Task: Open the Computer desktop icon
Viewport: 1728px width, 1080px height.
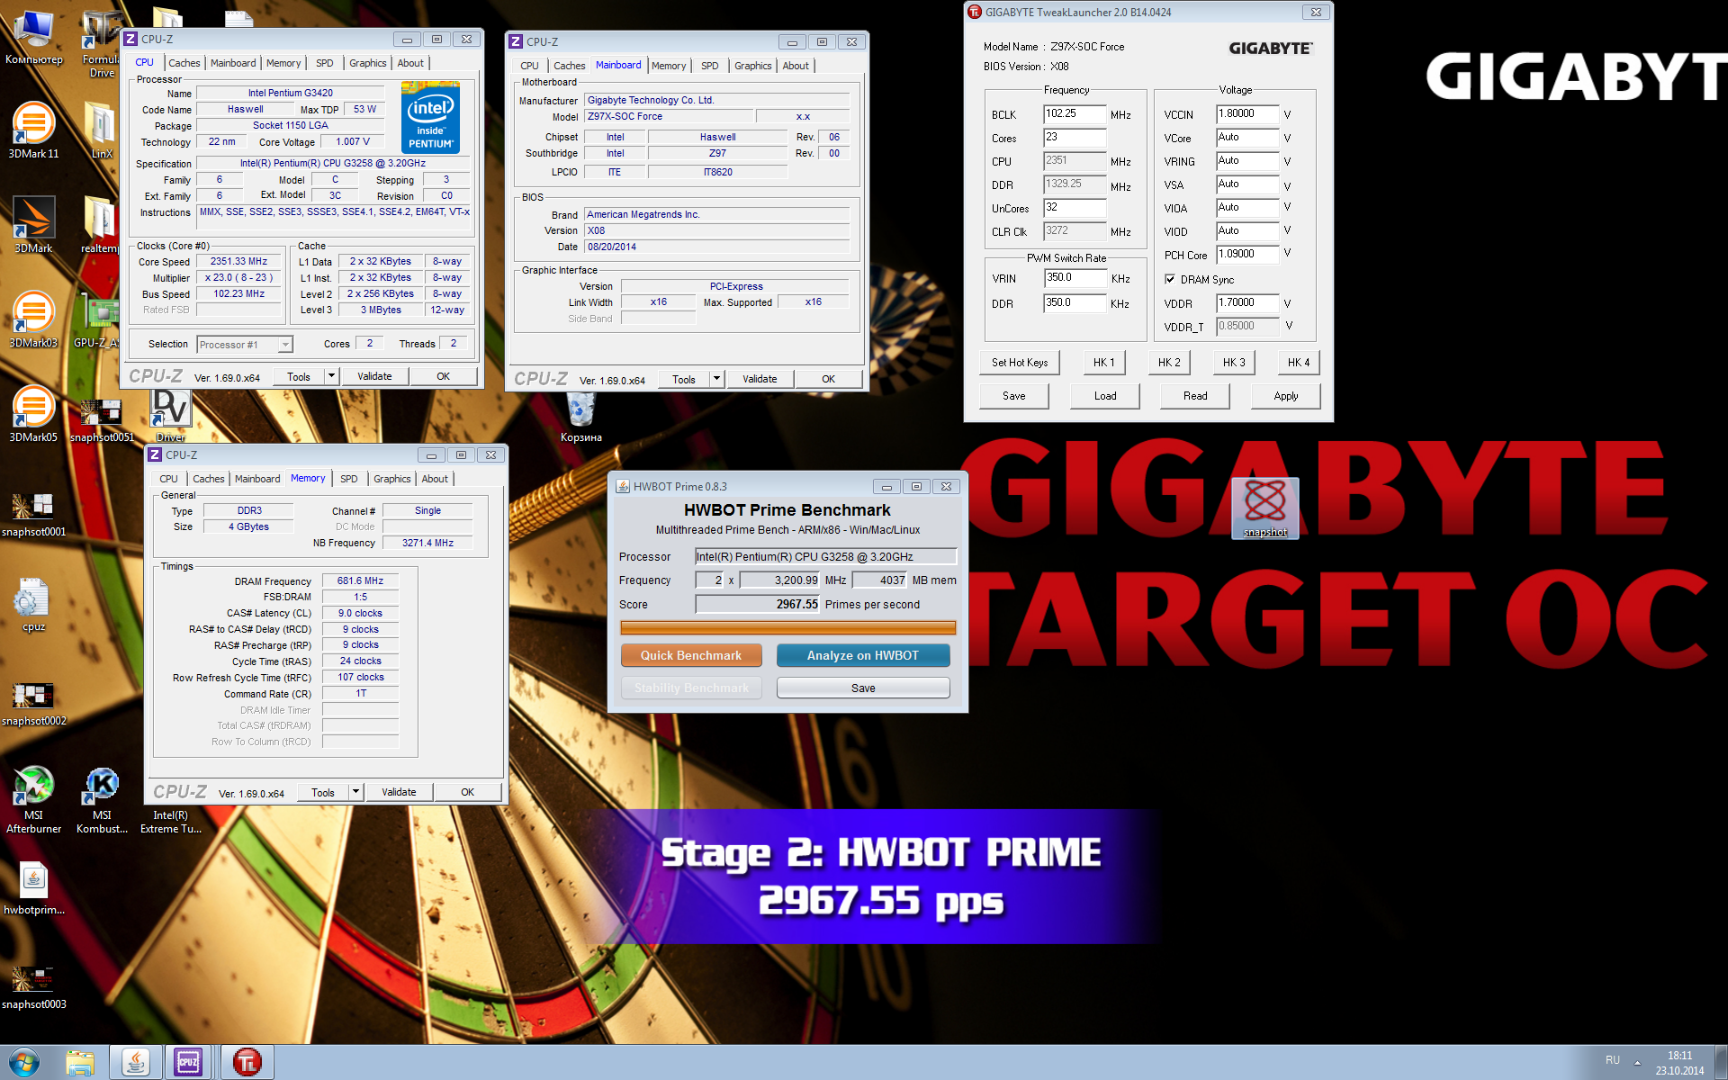Action: pos(34,36)
